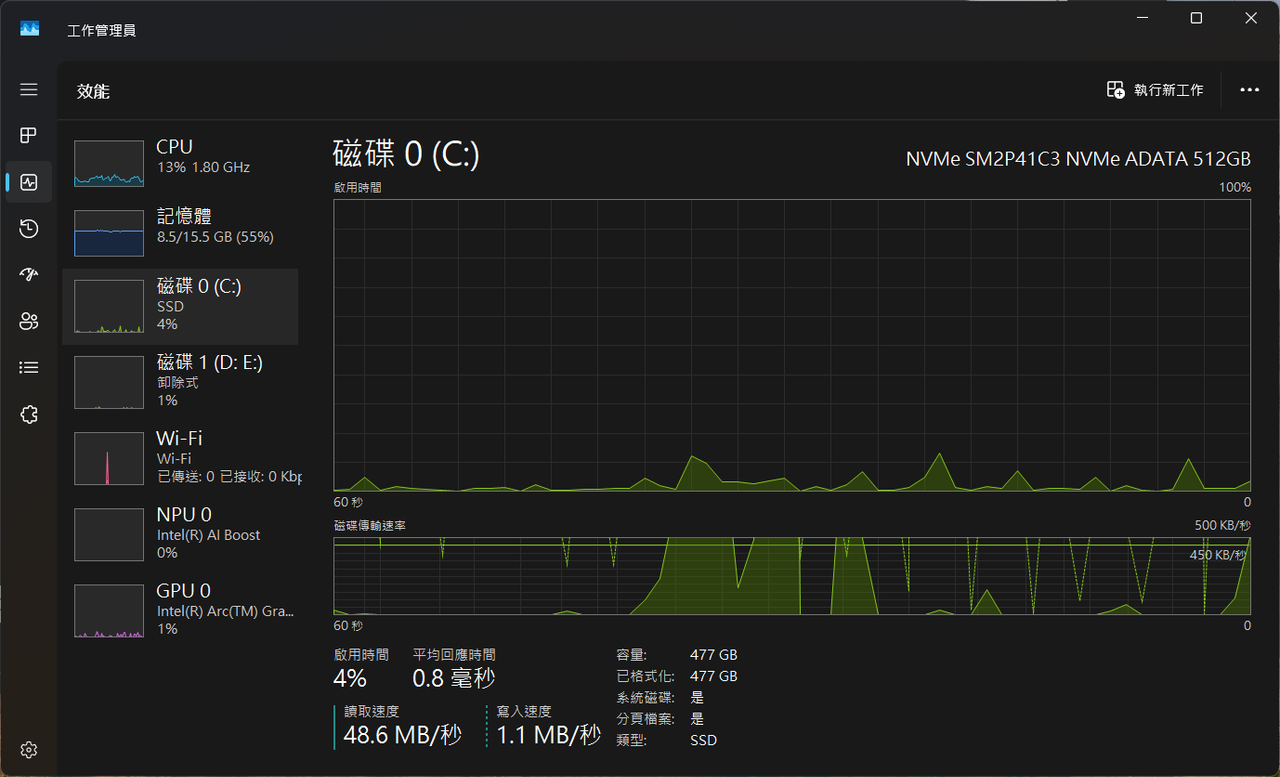Screen dimensions: 1280x777
Task: Click the 類型 SSD value
Action: click(x=703, y=740)
